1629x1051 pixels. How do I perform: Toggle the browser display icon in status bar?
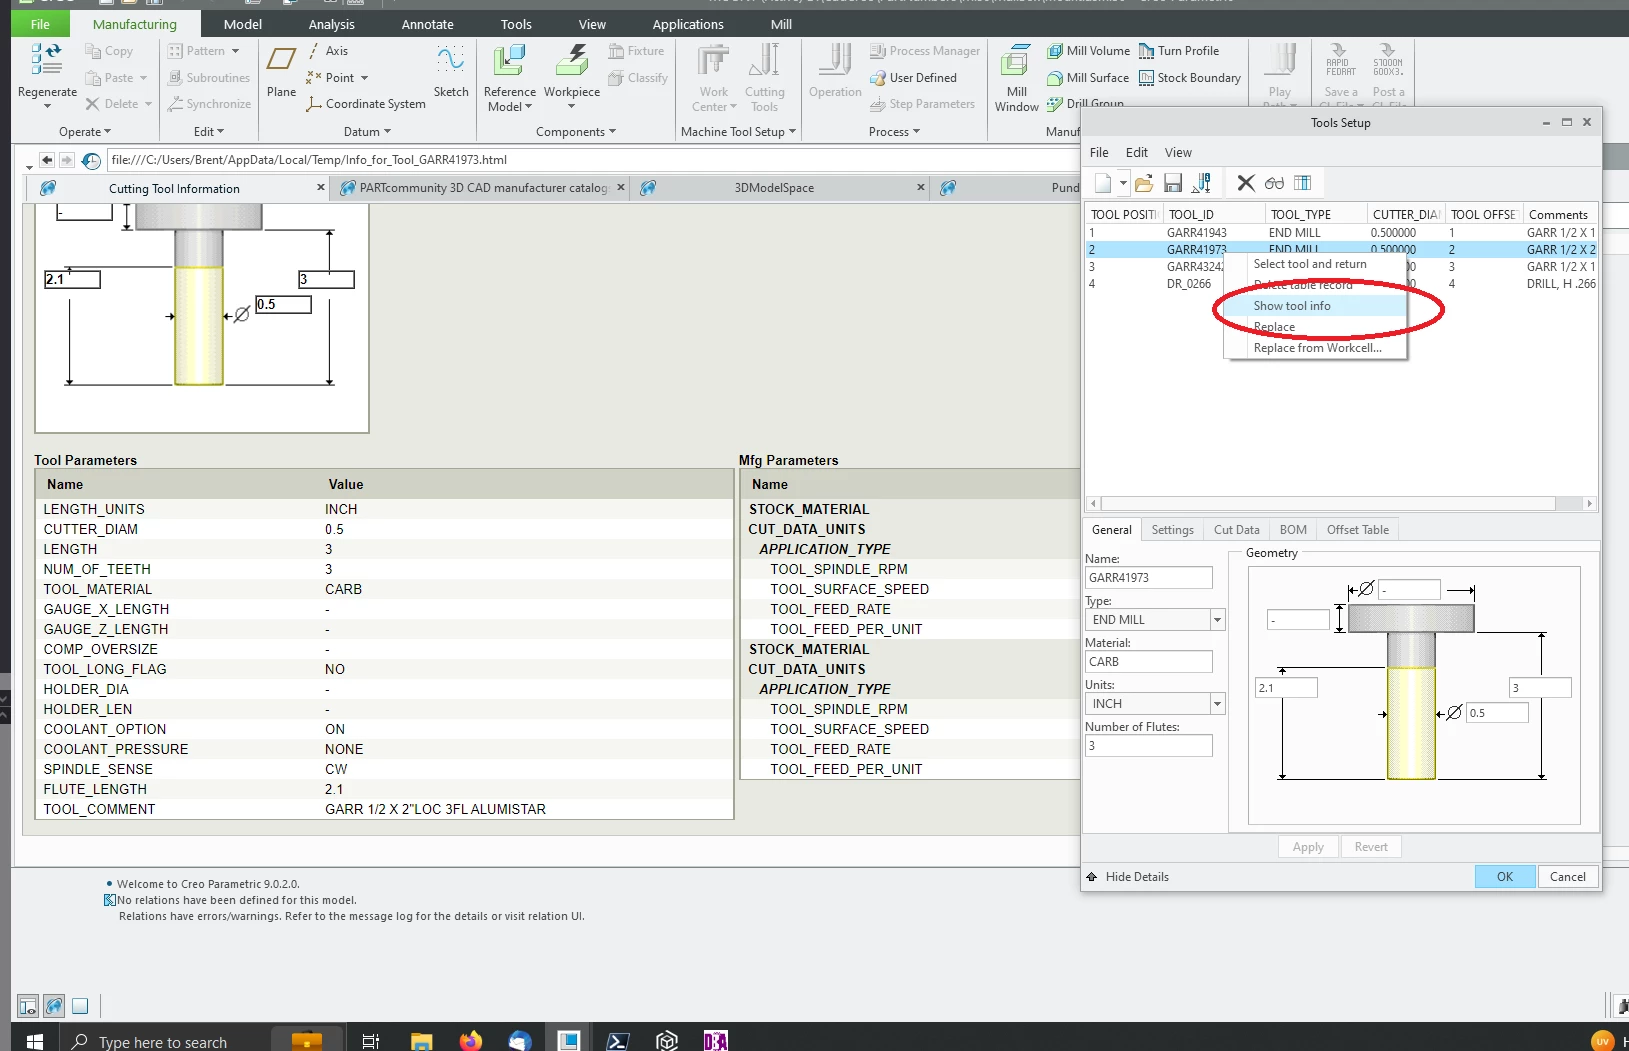click(54, 1006)
